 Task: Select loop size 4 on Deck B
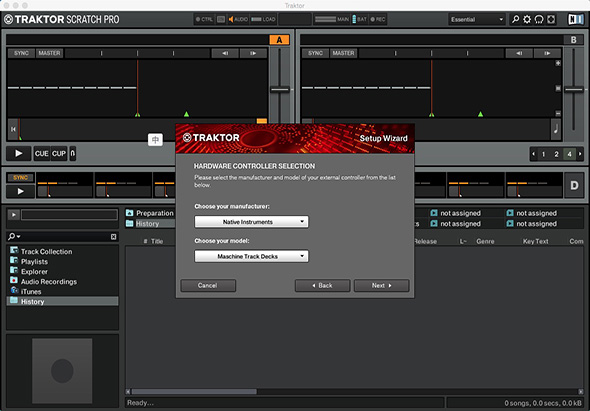pyautogui.click(x=569, y=154)
